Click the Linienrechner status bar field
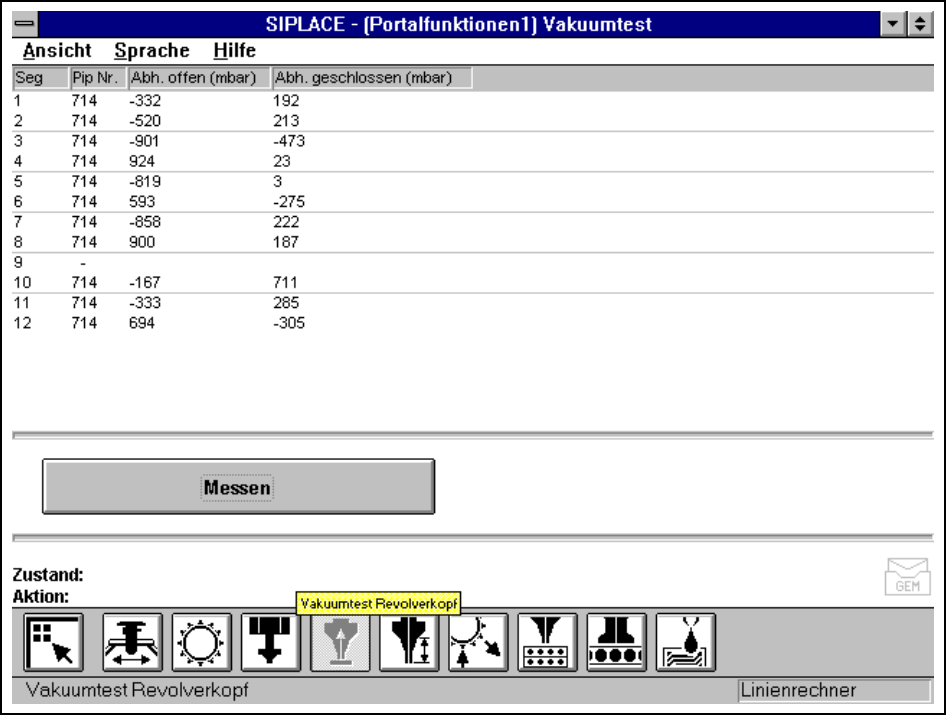Image resolution: width=946 pixels, height=715 pixels. pyautogui.click(x=834, y=690)
